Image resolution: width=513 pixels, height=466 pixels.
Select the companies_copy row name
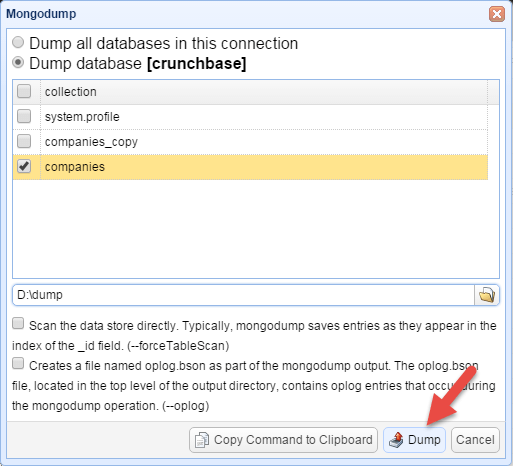tap(91, 142)
